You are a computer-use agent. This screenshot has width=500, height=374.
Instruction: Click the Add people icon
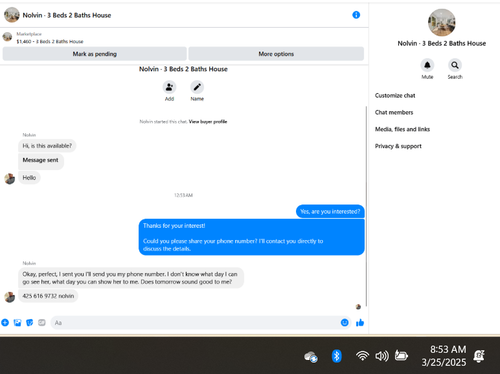(169, 87)
